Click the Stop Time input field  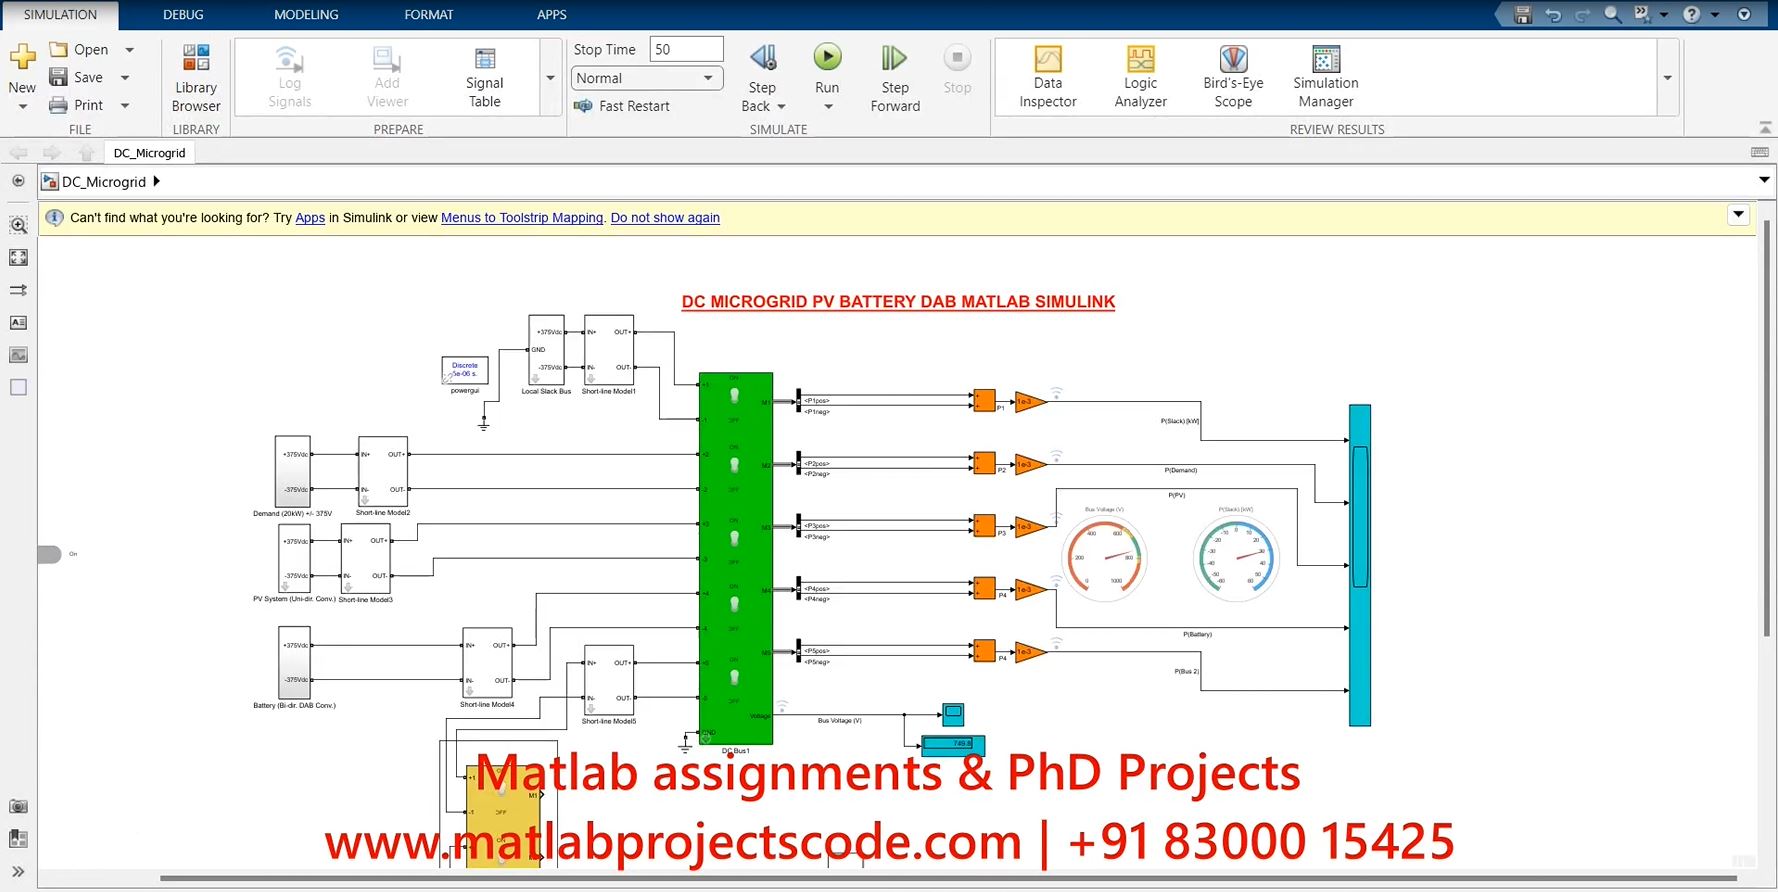[686, 49]
